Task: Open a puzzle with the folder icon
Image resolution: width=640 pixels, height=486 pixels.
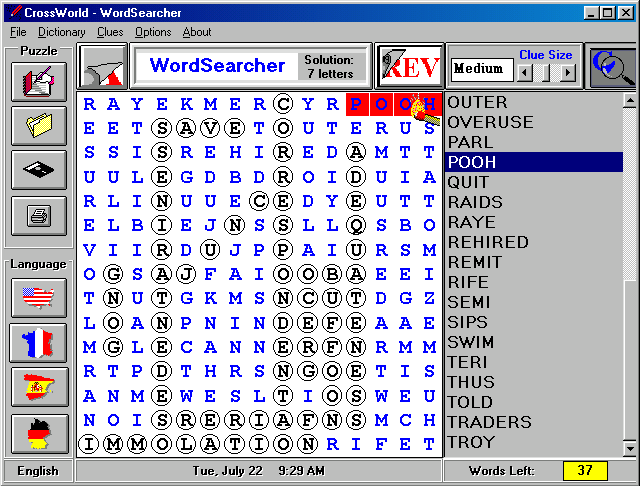Action: (x=39, y=126)
